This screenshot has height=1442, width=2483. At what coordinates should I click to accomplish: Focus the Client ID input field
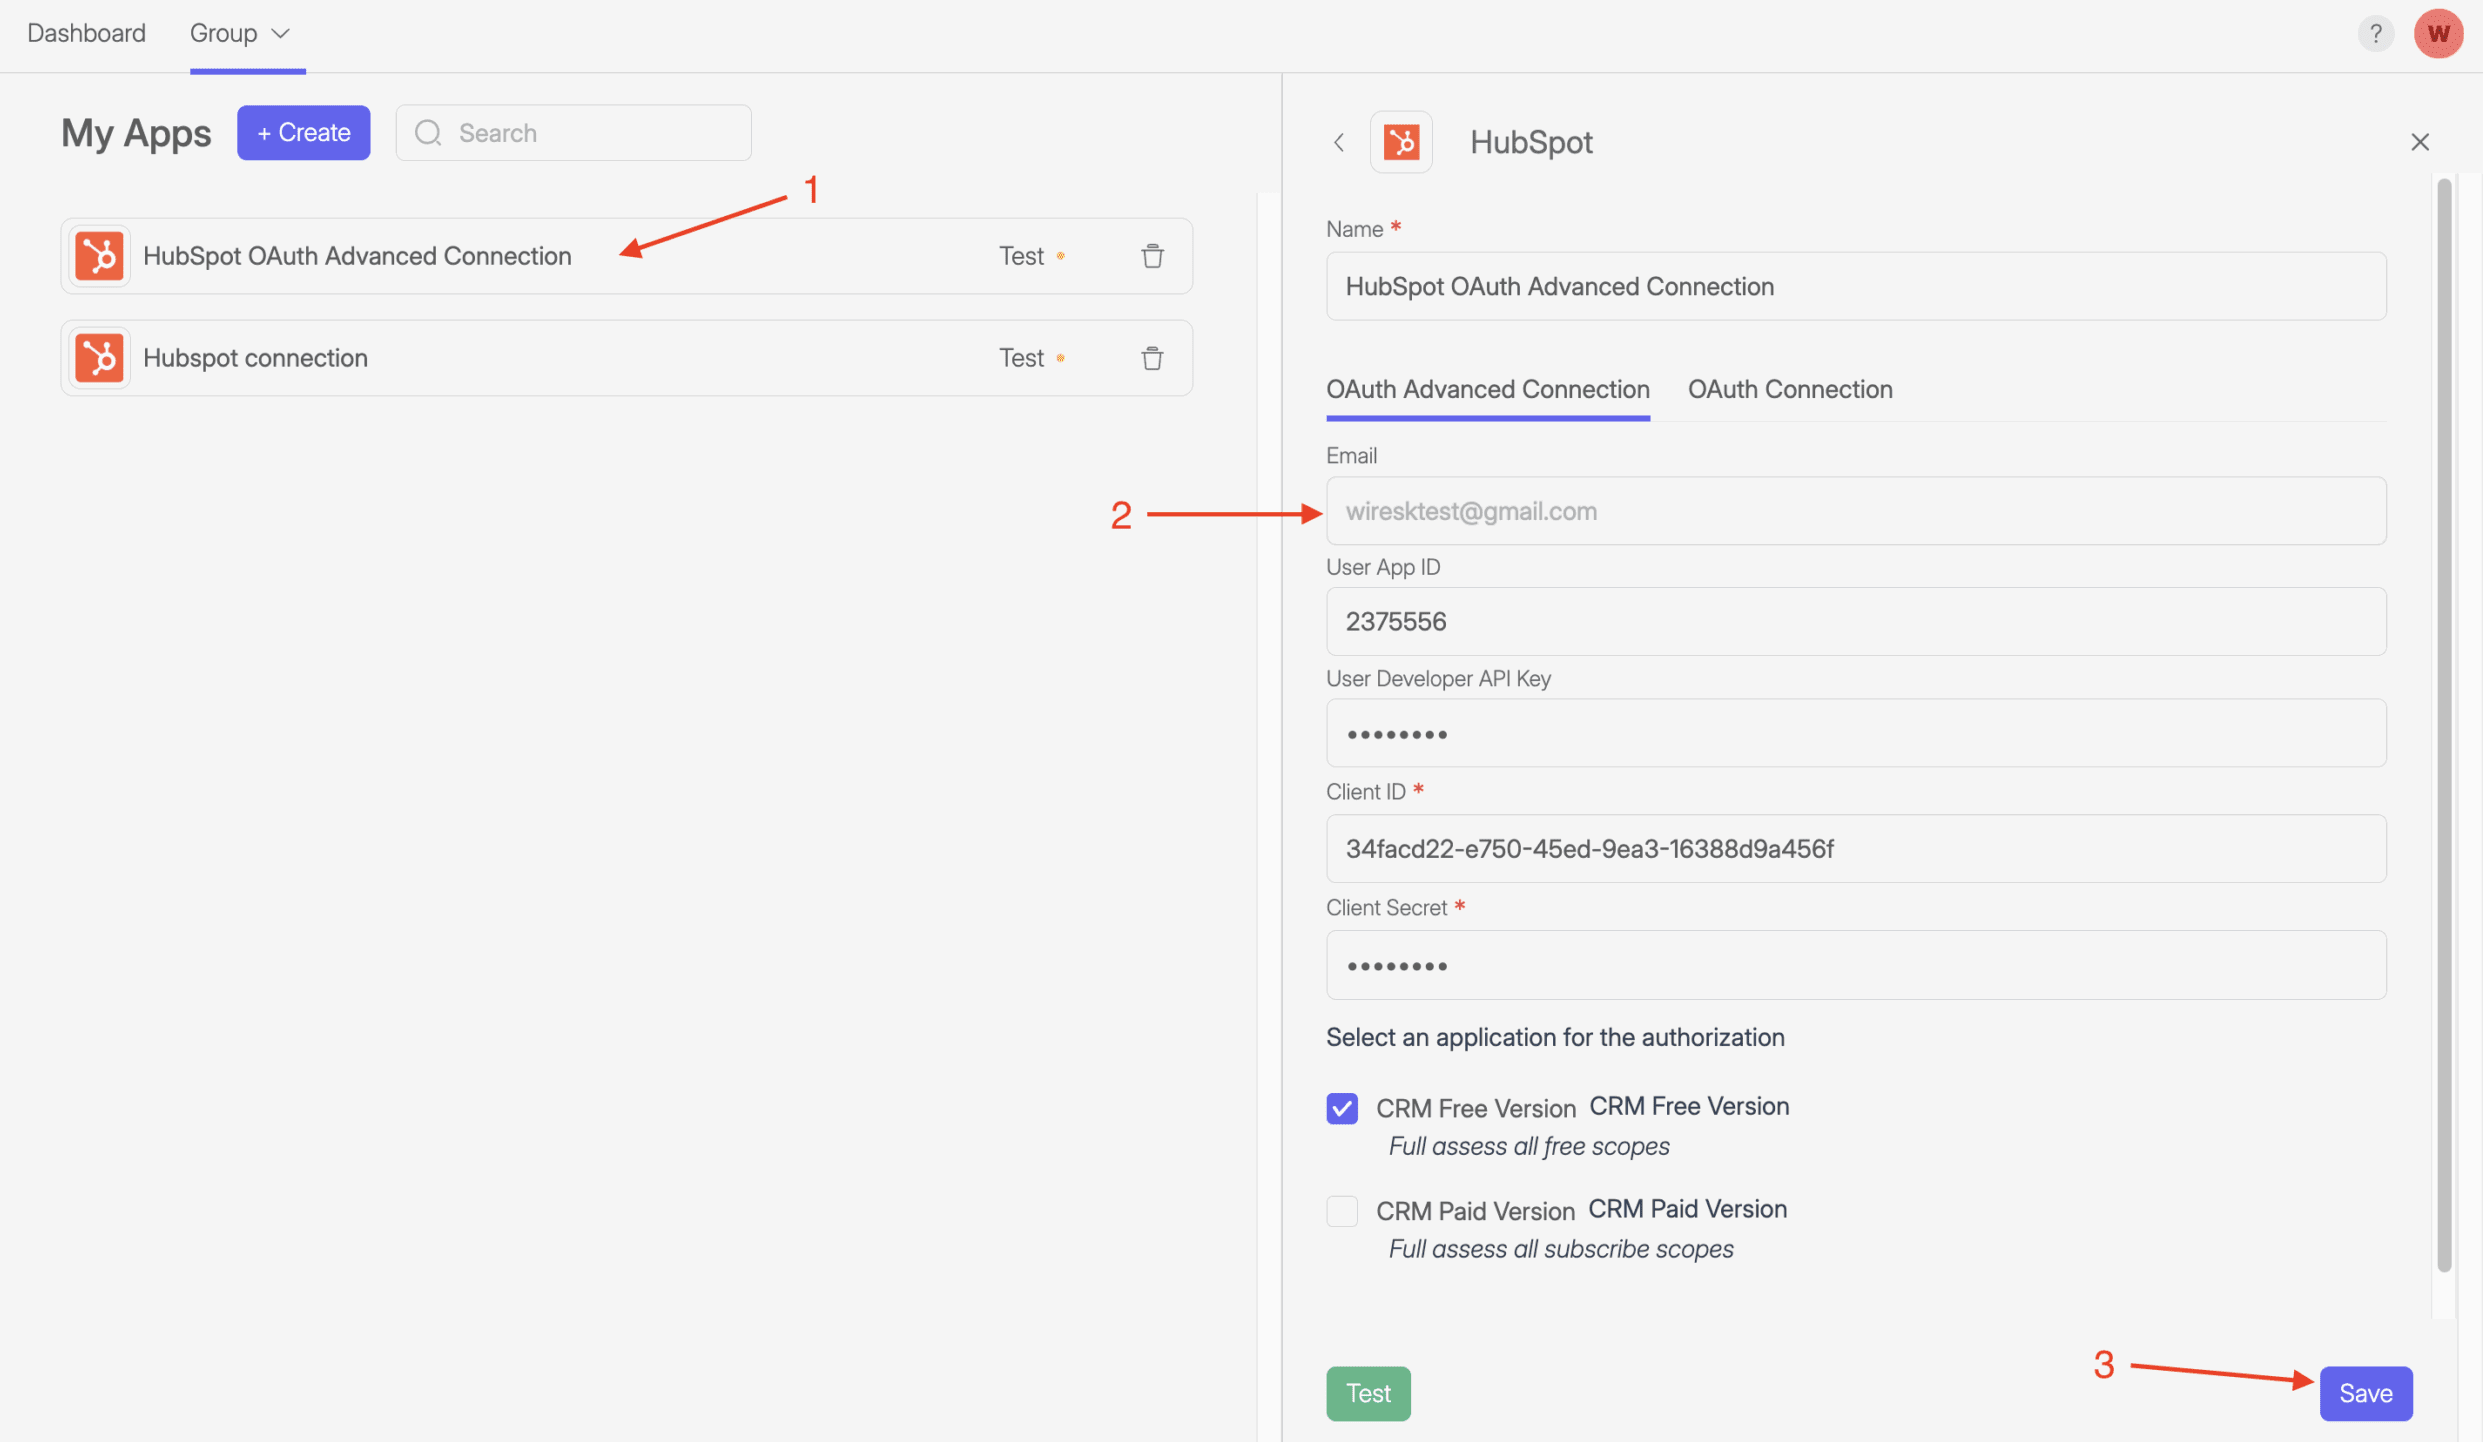[x=1855, y=848]
